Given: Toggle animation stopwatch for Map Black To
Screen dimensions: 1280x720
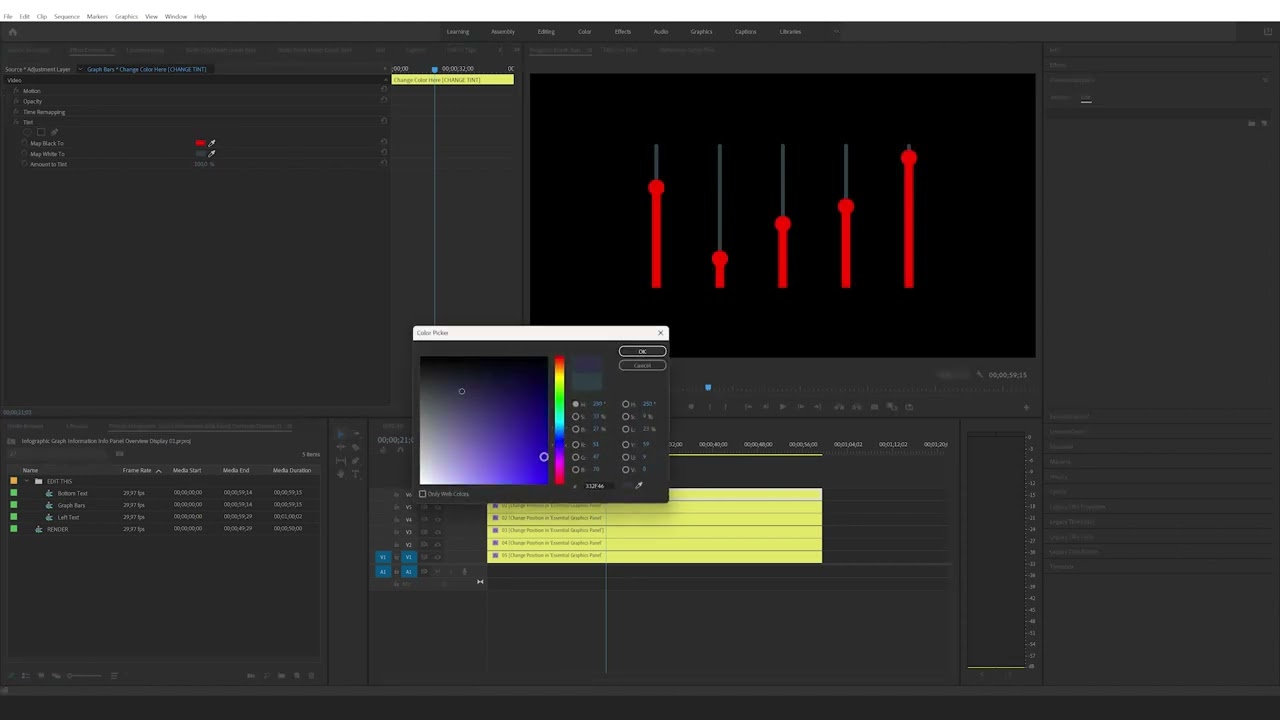Looking at the screenshot, I should (24, 143).
